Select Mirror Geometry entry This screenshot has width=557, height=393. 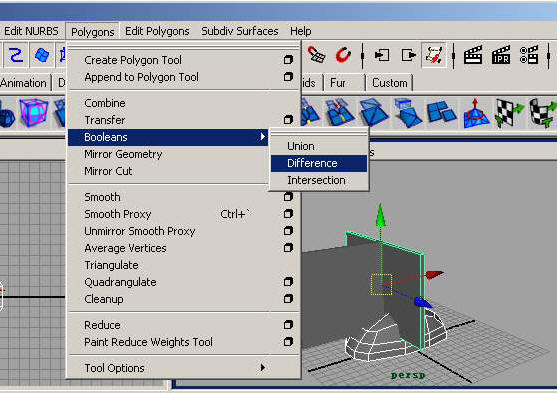coord(123,154)
